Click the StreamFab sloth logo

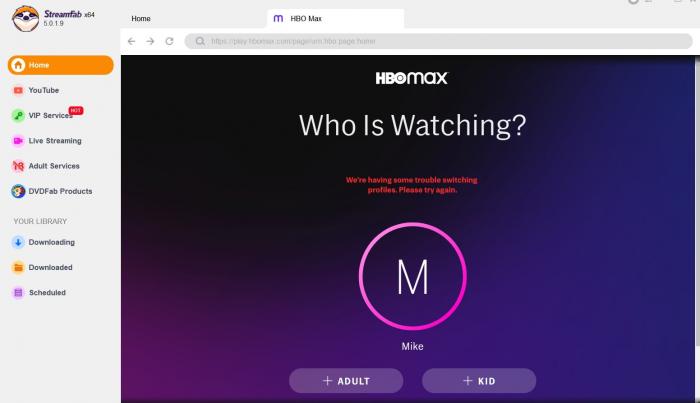point(25,18)
